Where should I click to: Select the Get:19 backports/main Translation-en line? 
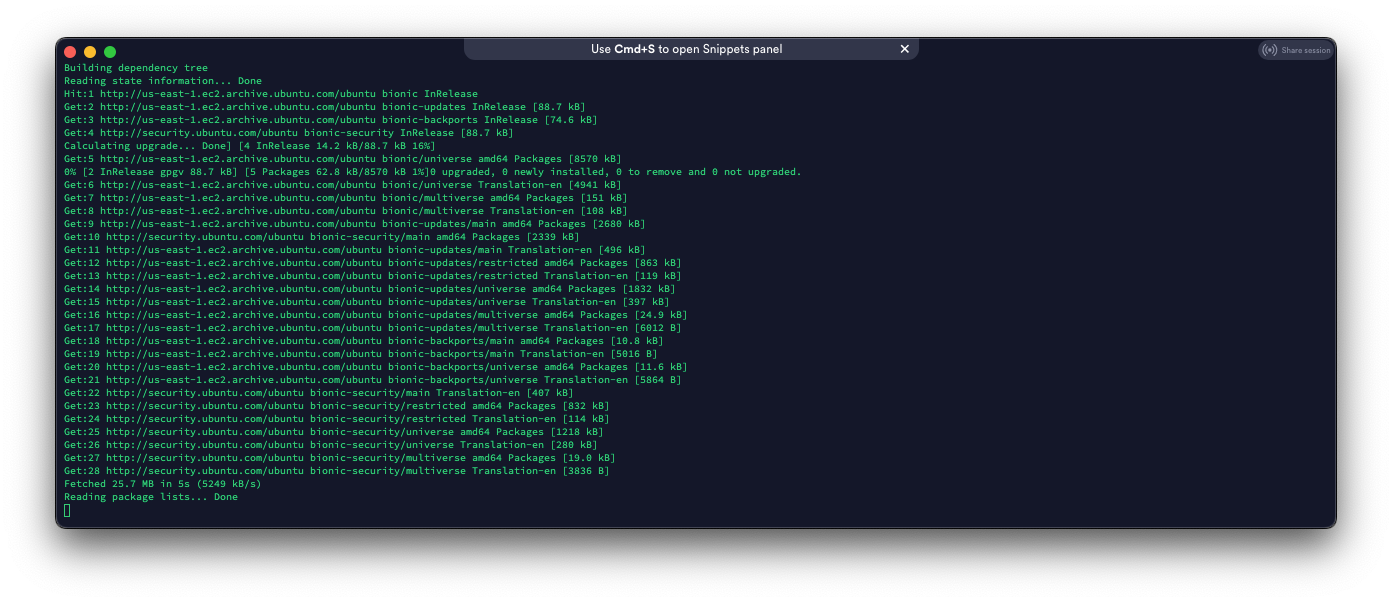(361, 354)
